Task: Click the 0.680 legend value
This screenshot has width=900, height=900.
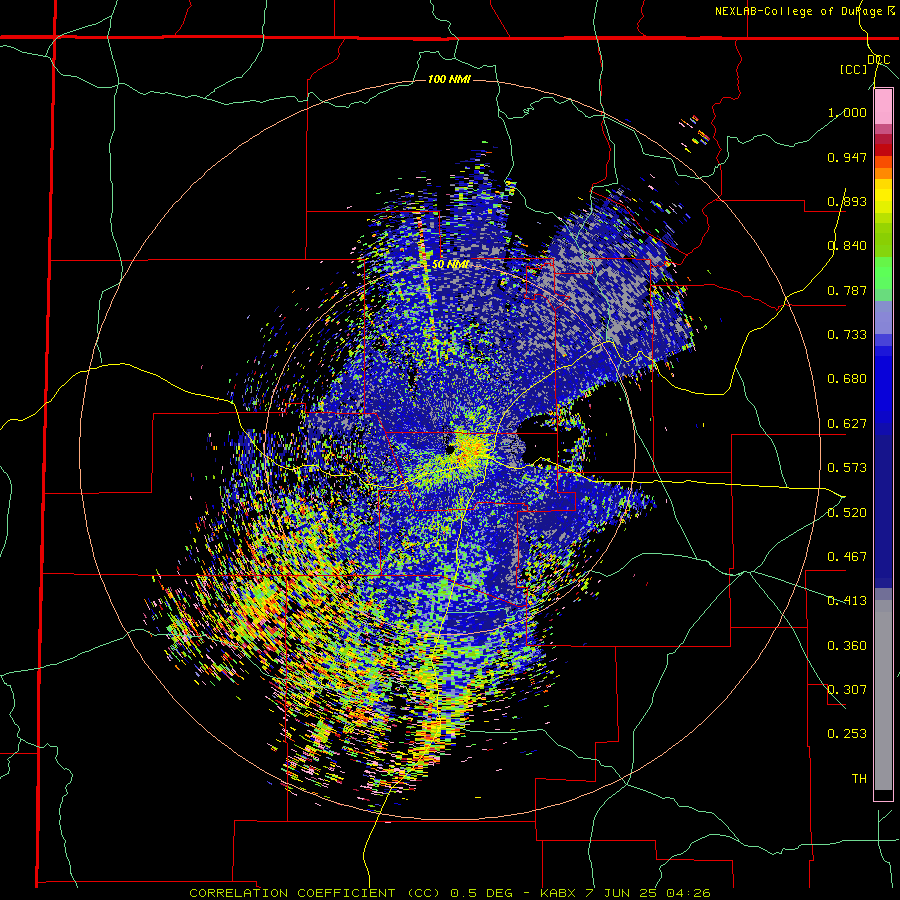Action: (x=847, y=379)
